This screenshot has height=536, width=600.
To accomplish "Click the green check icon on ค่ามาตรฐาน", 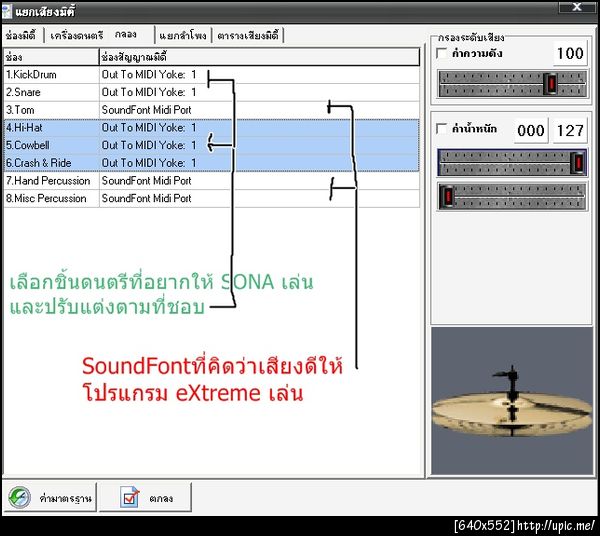I will 19,497.
